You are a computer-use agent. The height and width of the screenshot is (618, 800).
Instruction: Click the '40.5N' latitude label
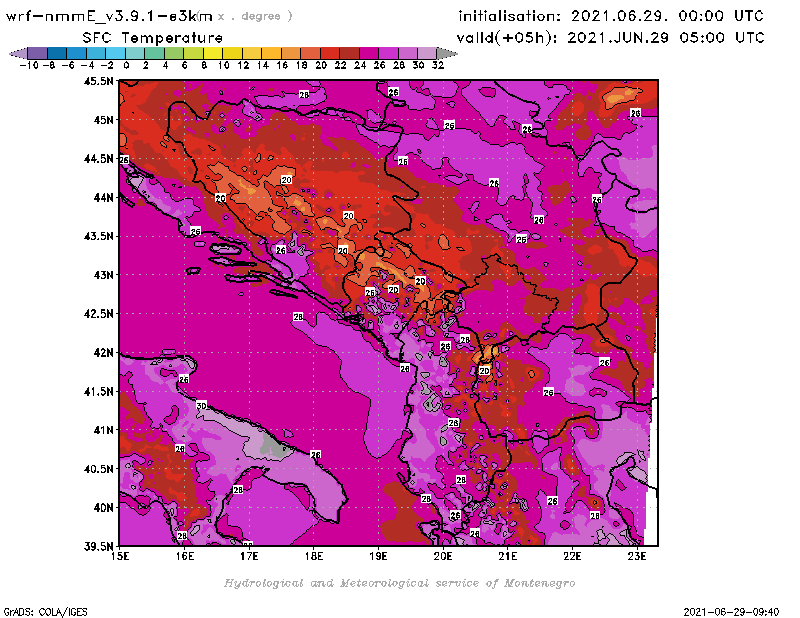pos(98,468)
